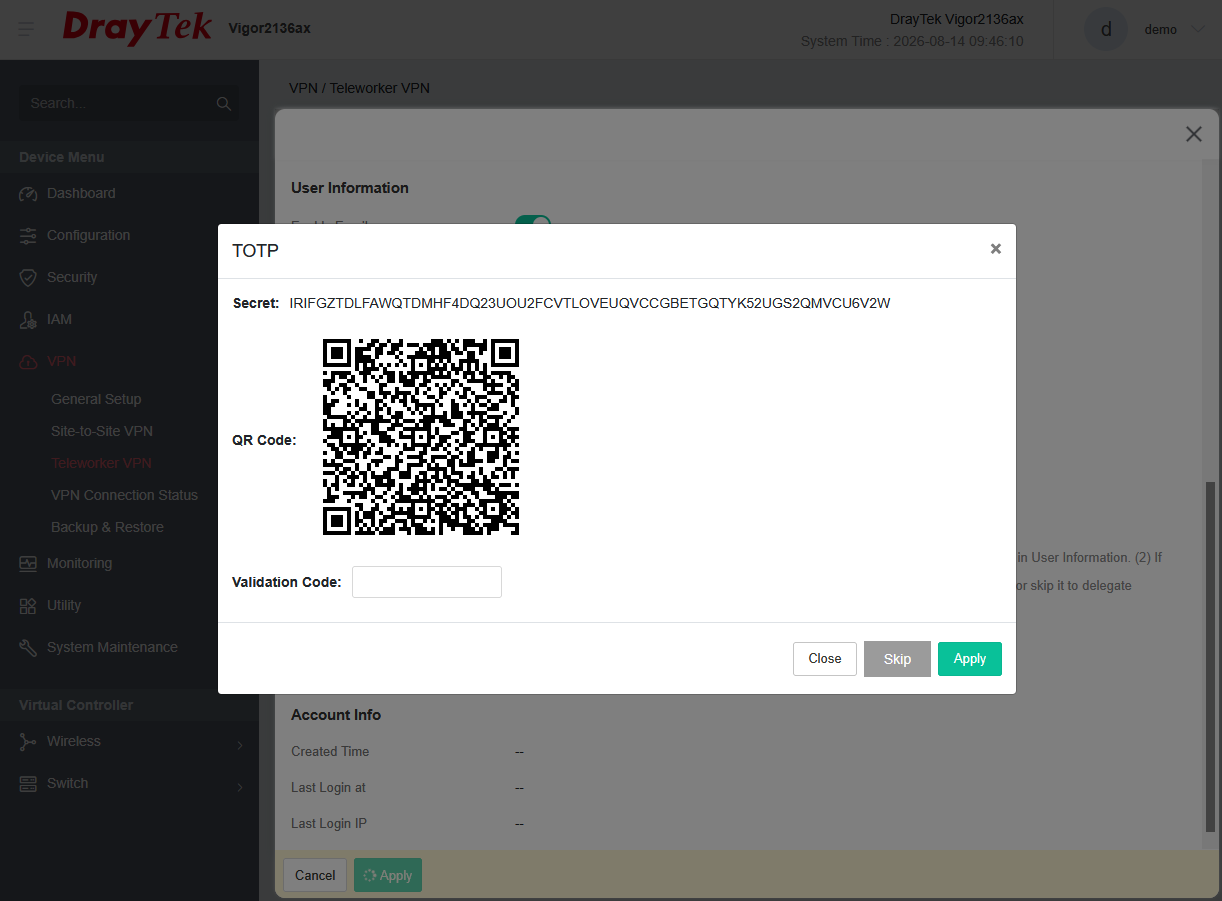Click the Account Info heading

[336, 715]
